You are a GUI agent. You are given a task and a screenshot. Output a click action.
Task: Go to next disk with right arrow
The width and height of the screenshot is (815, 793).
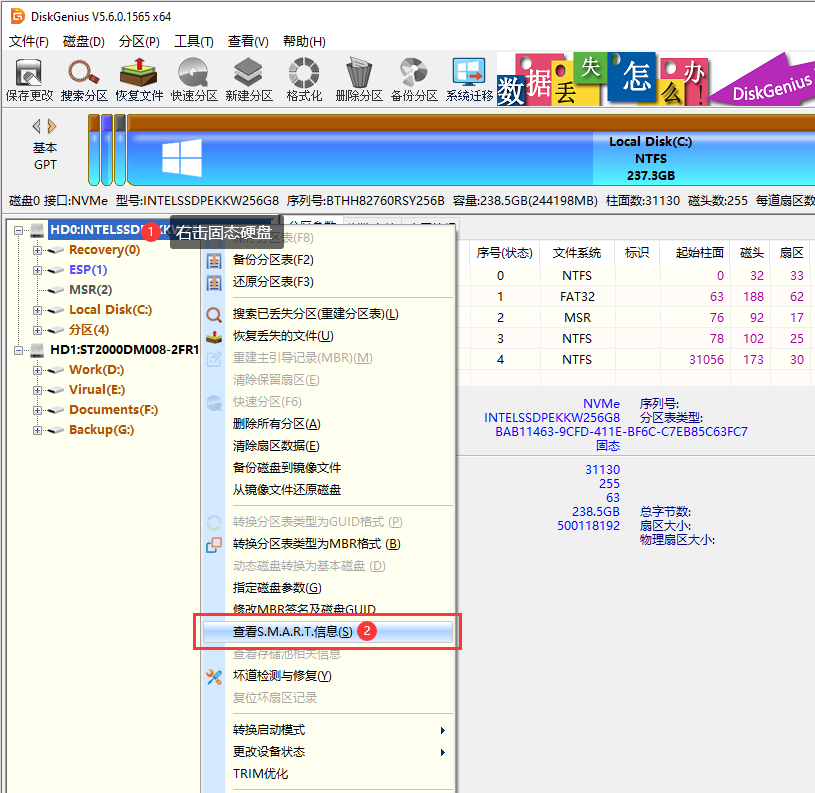tap(51, 126)
